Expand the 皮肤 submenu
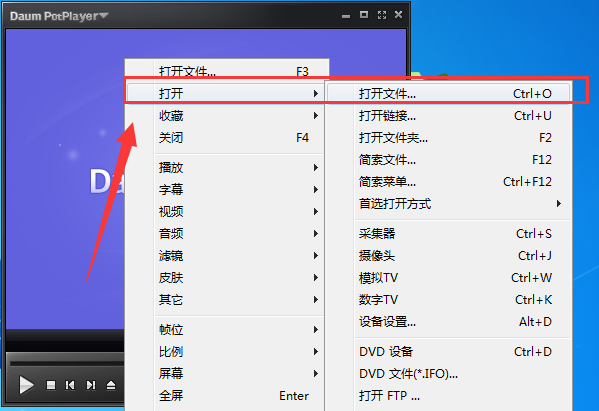 point(226,277)
